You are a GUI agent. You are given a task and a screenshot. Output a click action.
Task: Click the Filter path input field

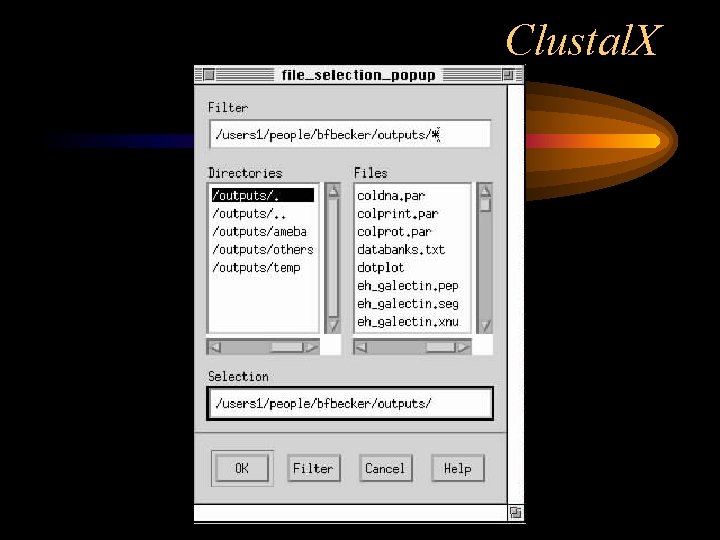click(350, 134)
